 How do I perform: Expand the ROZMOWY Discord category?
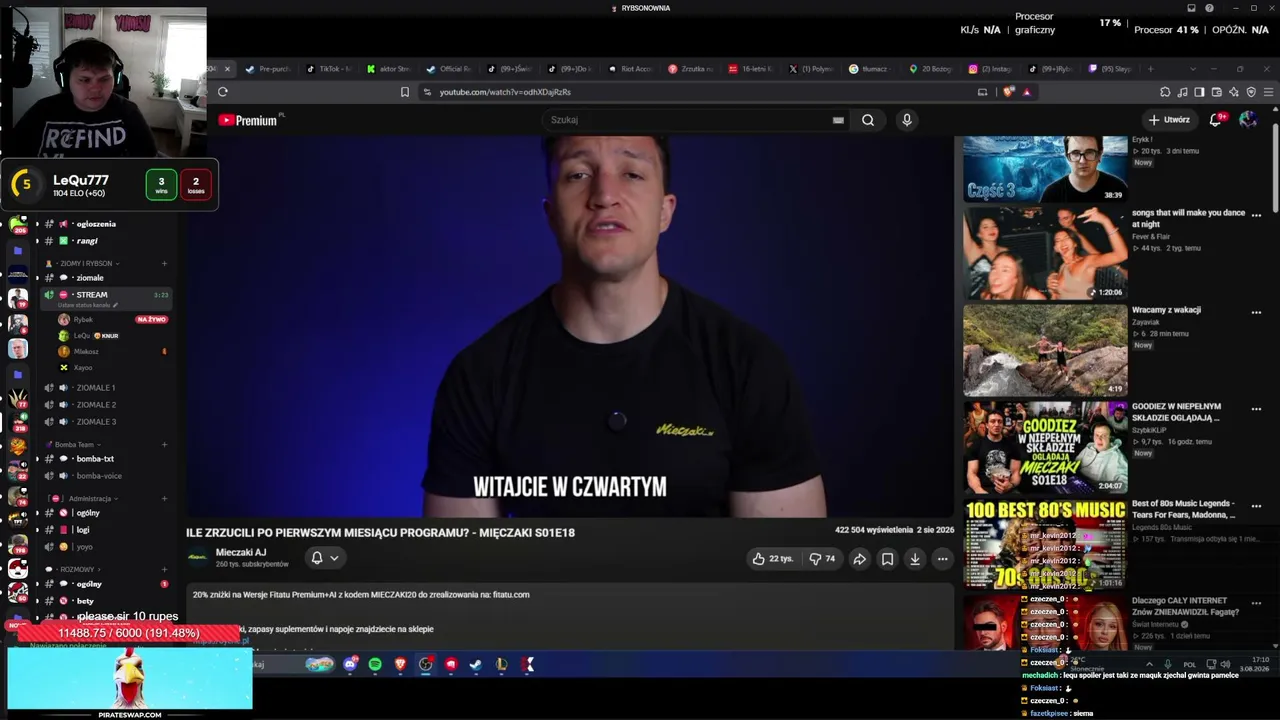(72, 569)
